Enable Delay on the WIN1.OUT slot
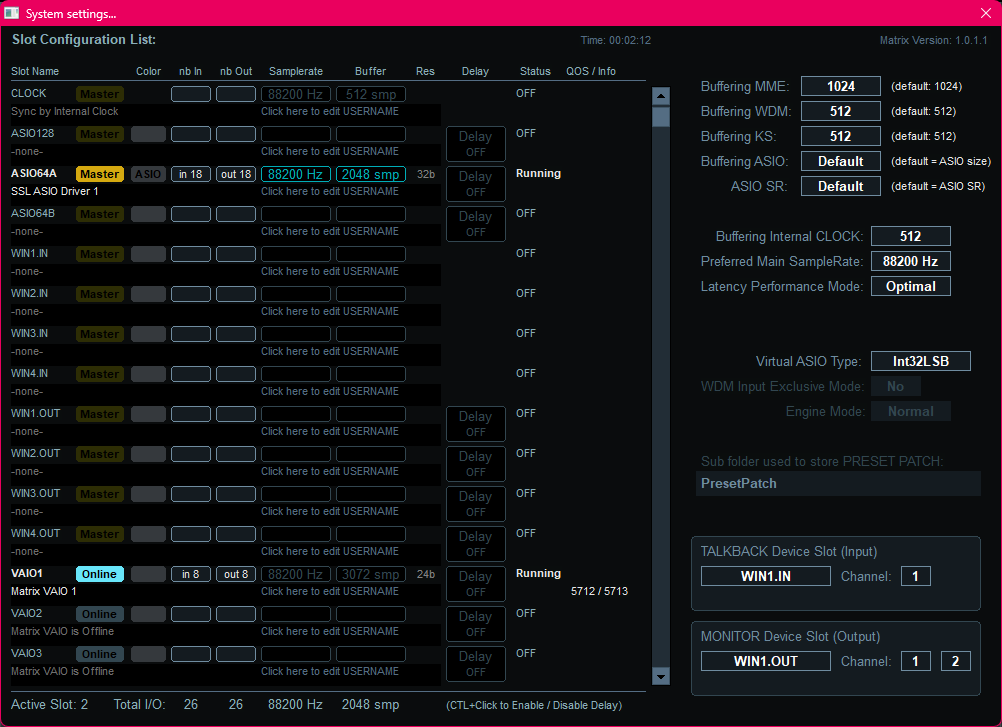 click(x=475, y=423)
